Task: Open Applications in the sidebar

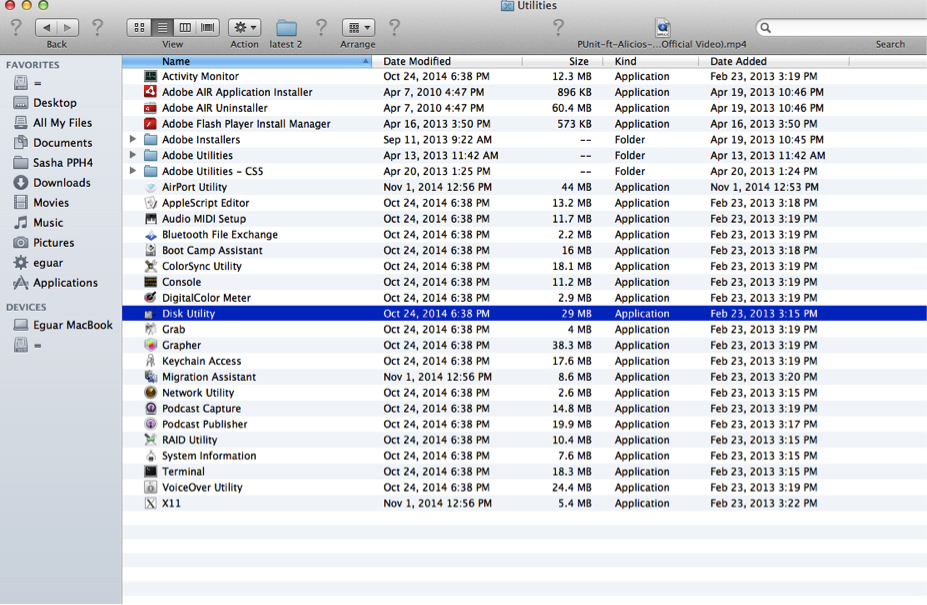Action: (x=65, y=283)
